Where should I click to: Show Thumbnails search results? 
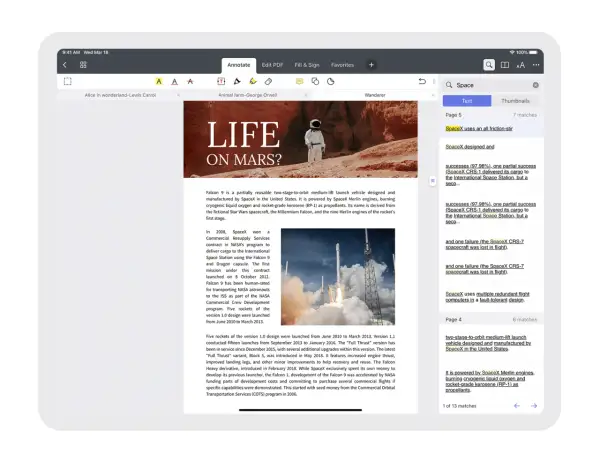click(x=515, y=101)
